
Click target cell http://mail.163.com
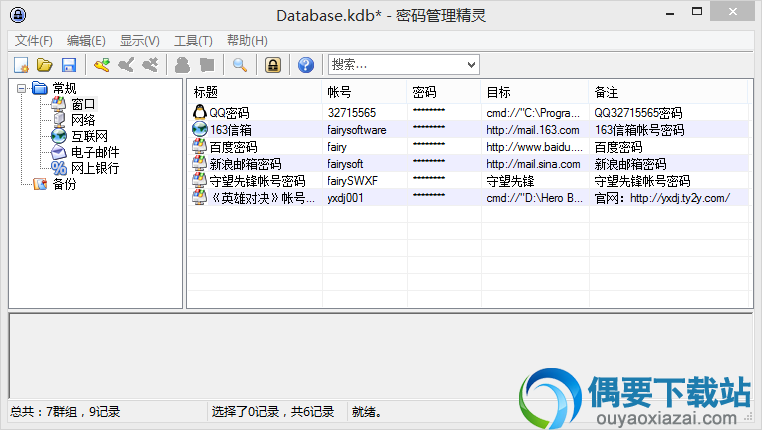coord(533,130)
